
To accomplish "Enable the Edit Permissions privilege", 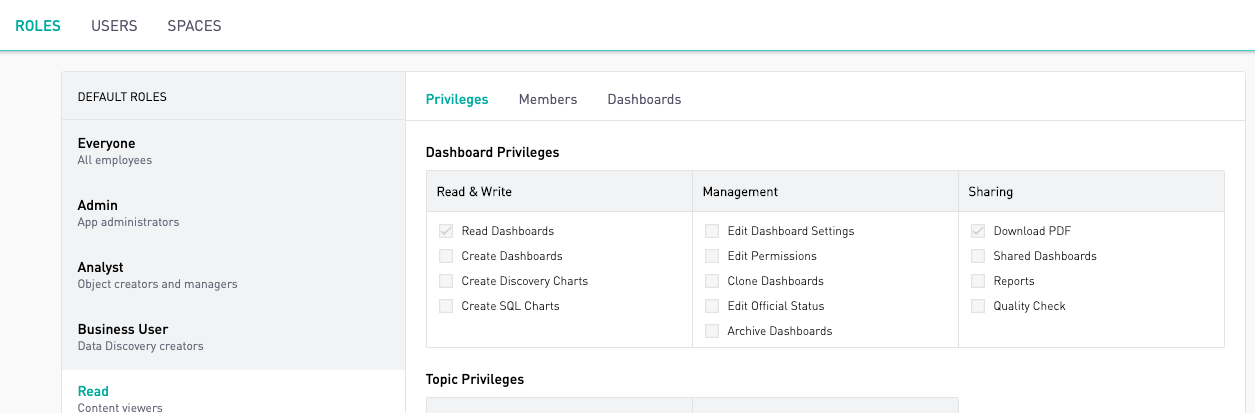I will 712,256.
